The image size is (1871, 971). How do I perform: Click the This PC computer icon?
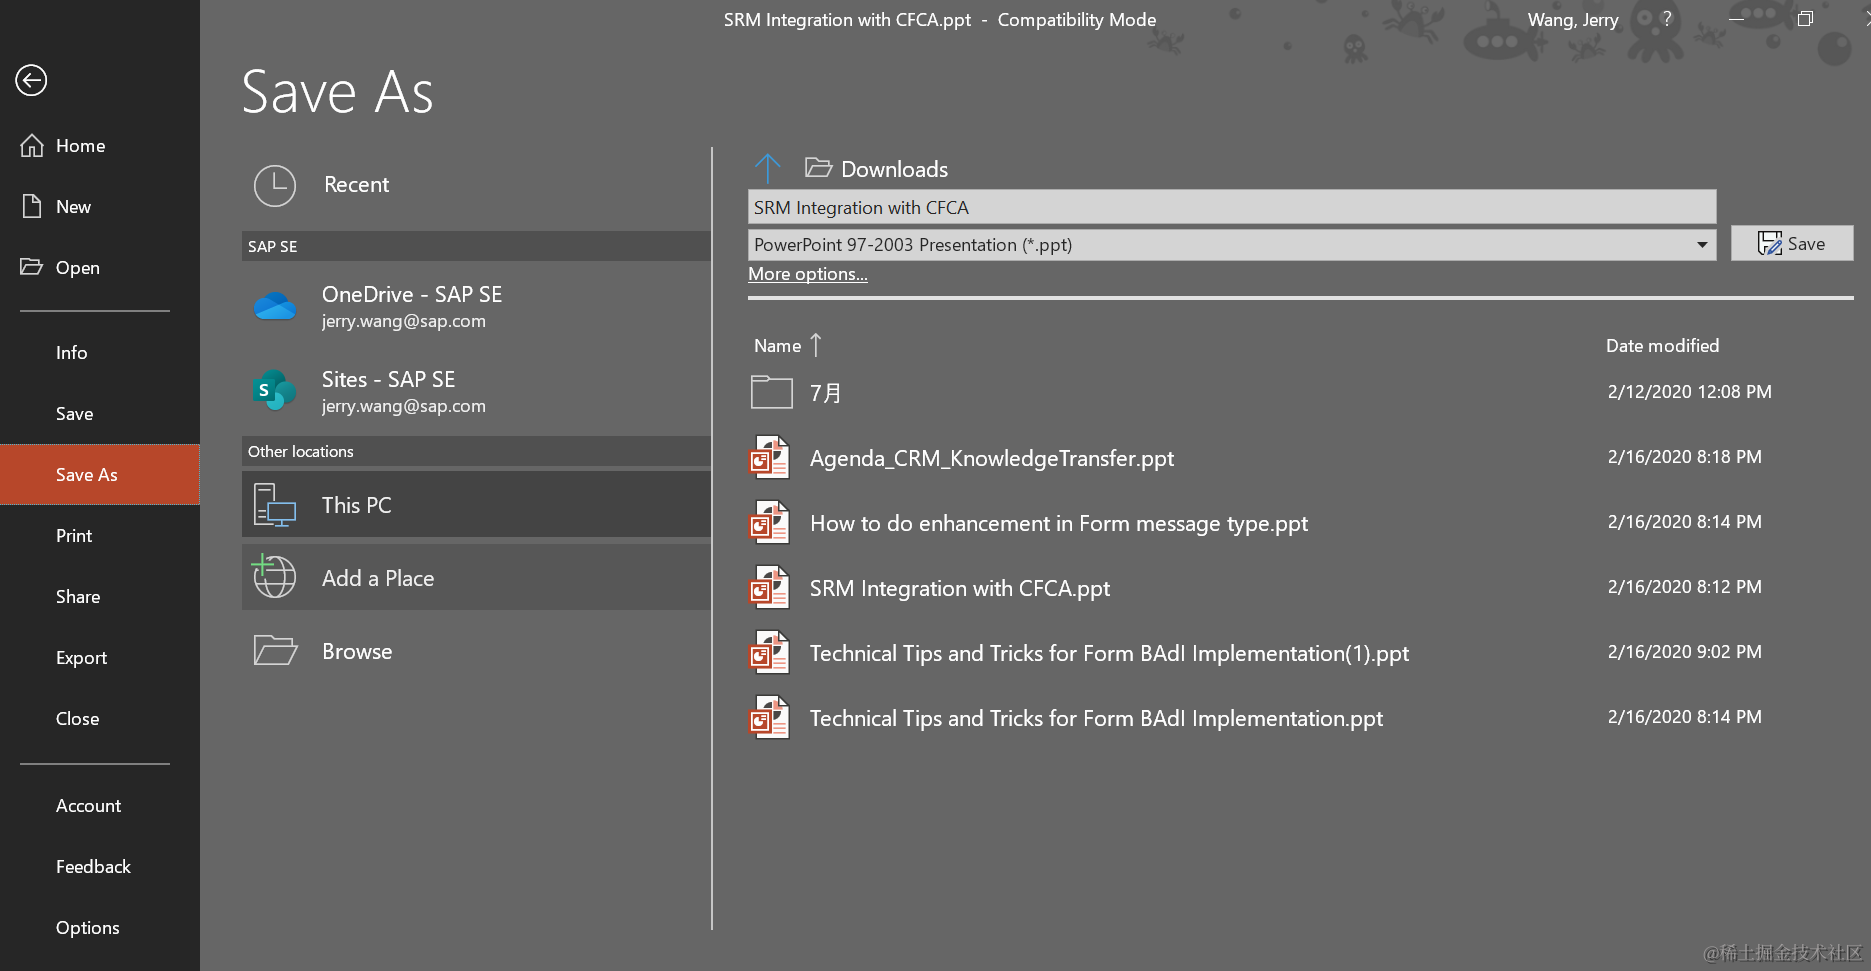coord(275,505)
